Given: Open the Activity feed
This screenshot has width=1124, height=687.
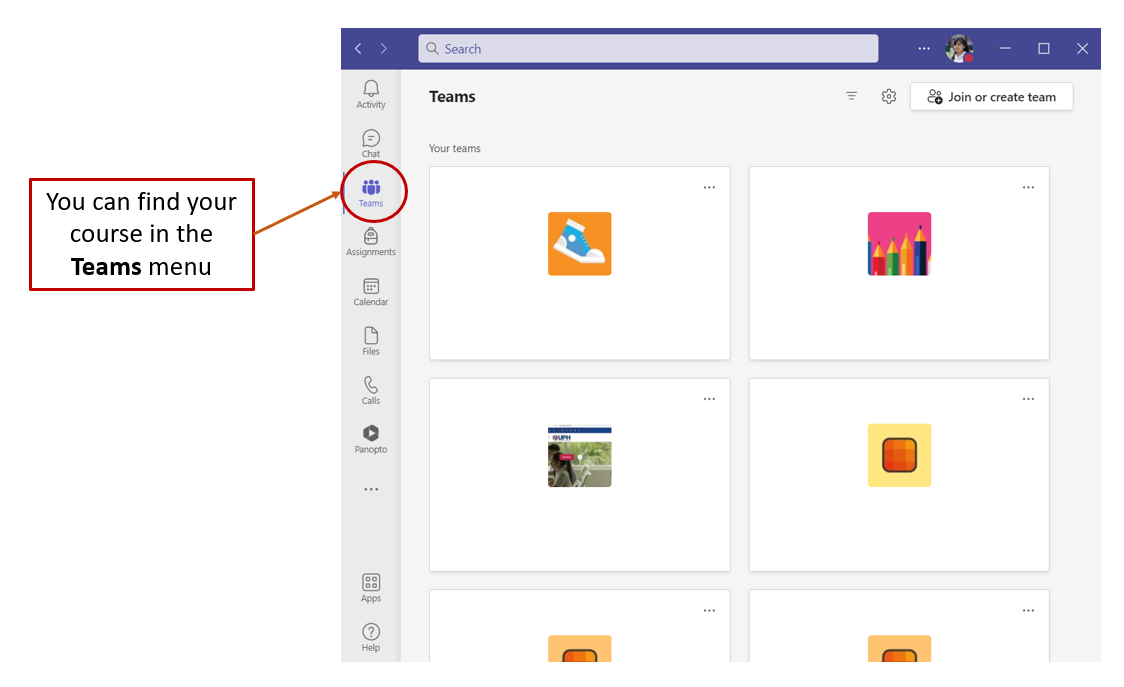Looking at the screenshot, I should coord(371,94).
